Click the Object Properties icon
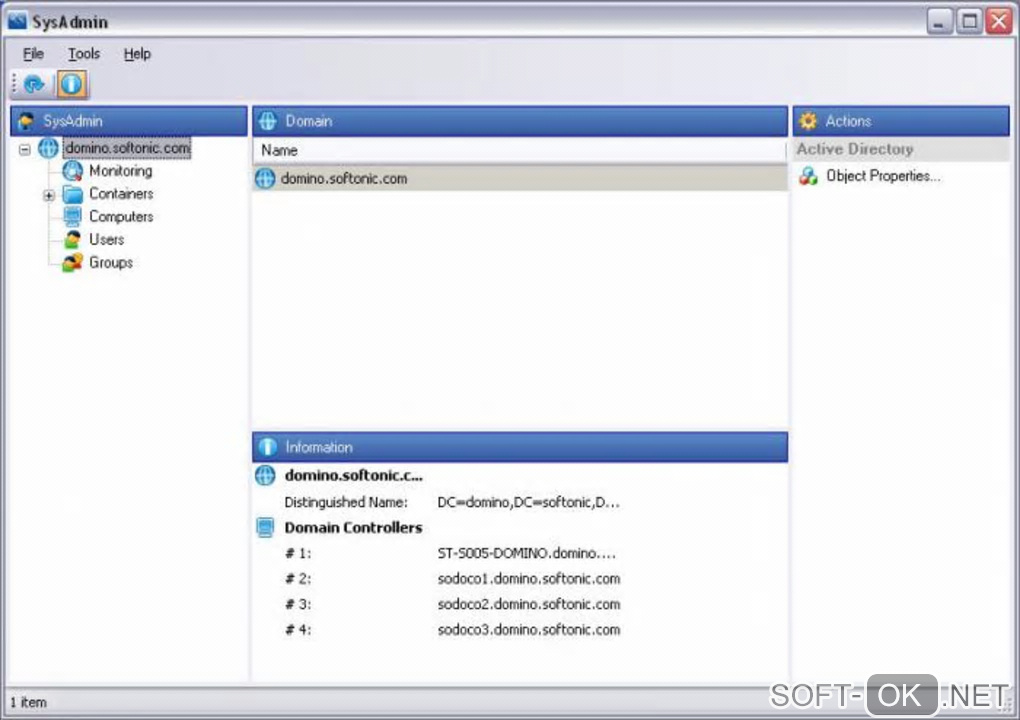The width and height of the screenshot is (1020, 720). click(809, 176)
